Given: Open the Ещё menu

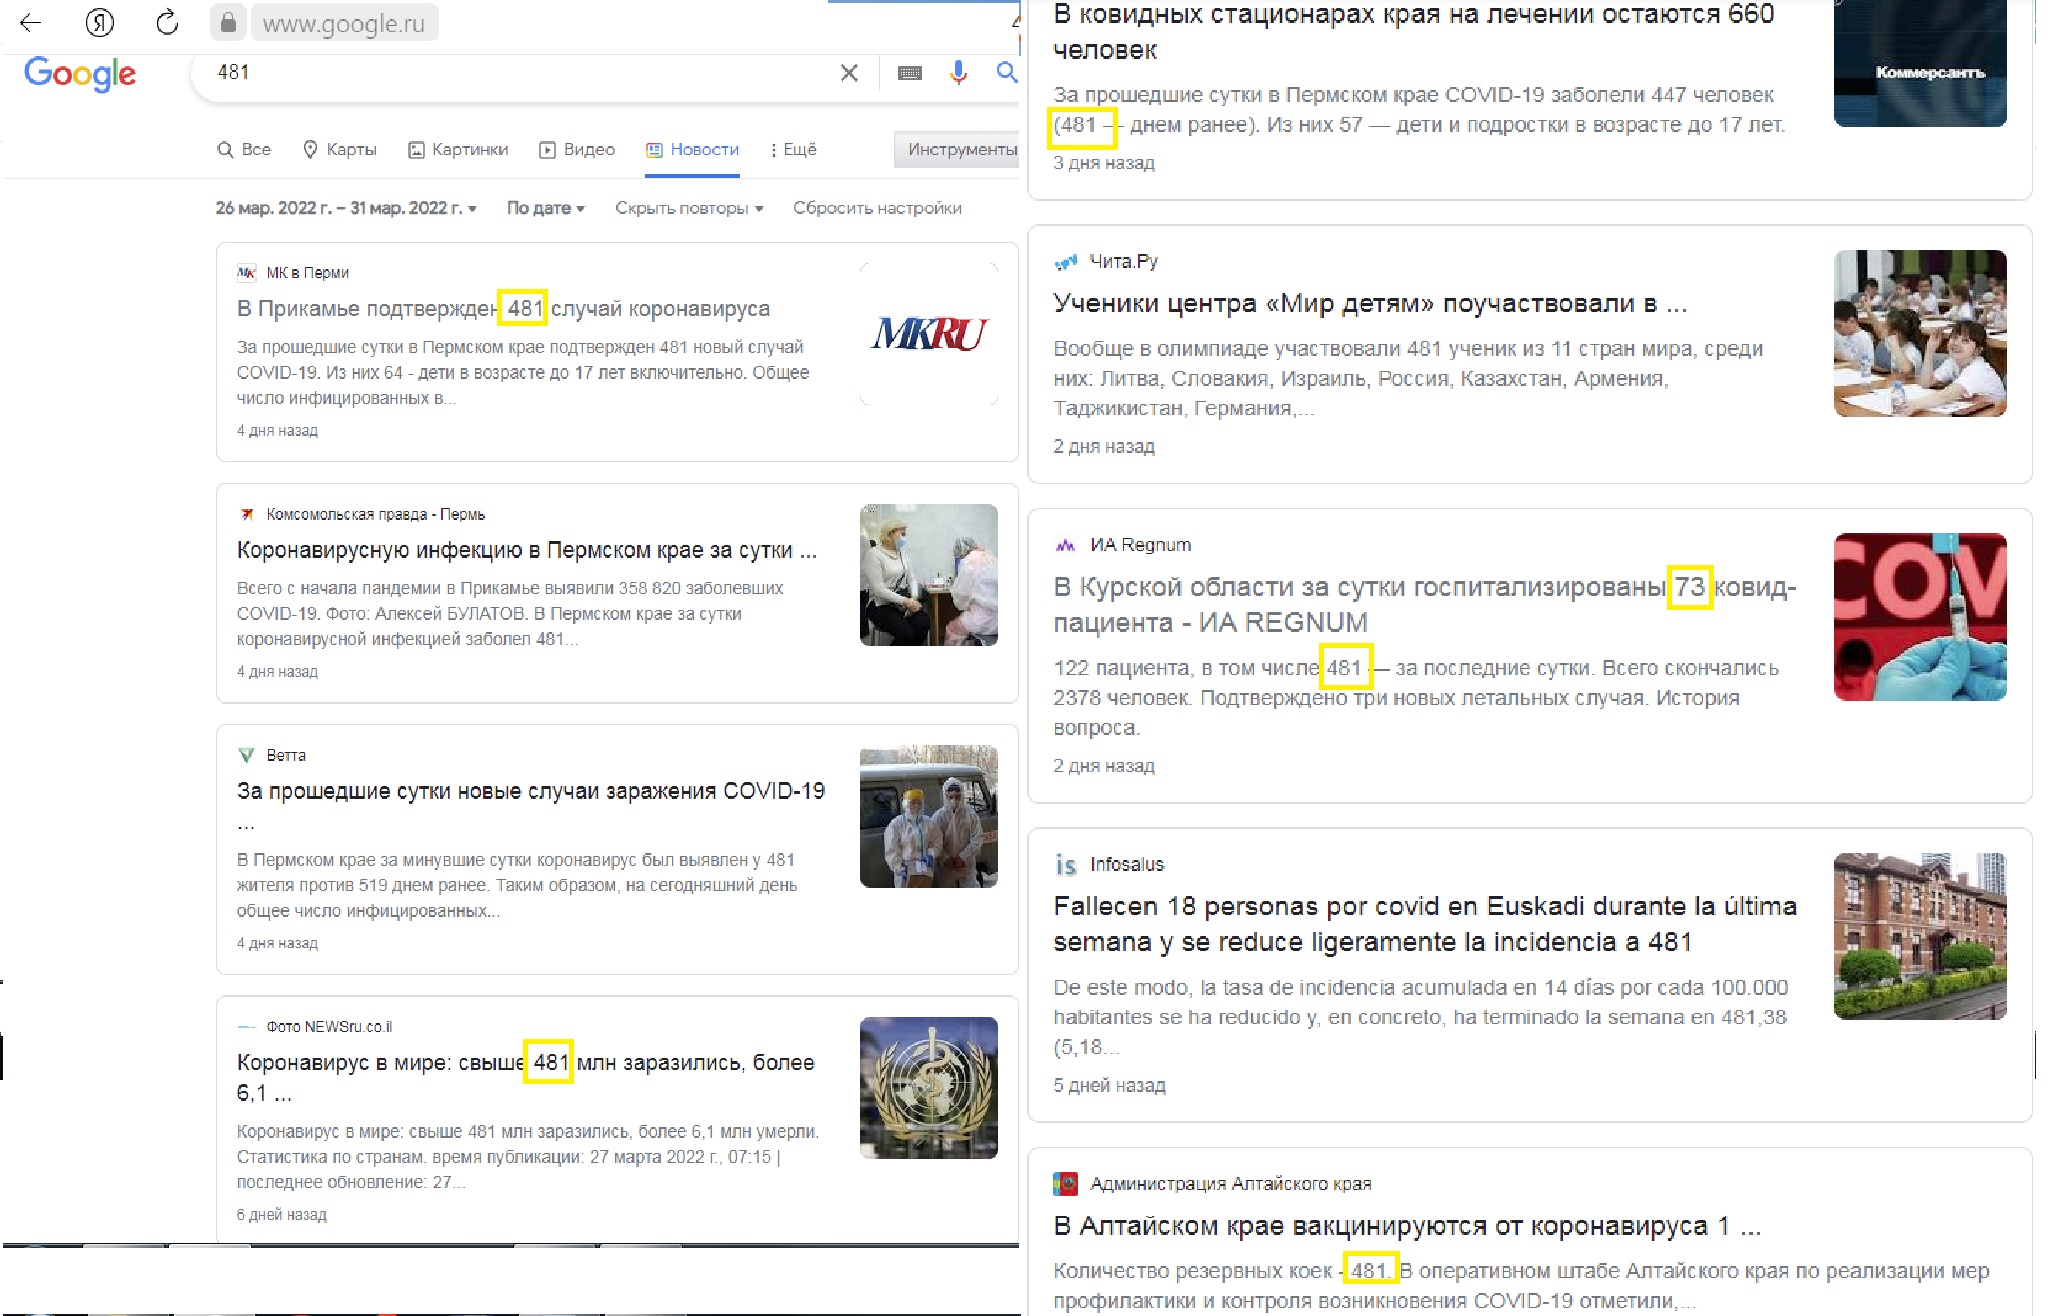Looking at the screenshot, I should click(x=793, y=149).
